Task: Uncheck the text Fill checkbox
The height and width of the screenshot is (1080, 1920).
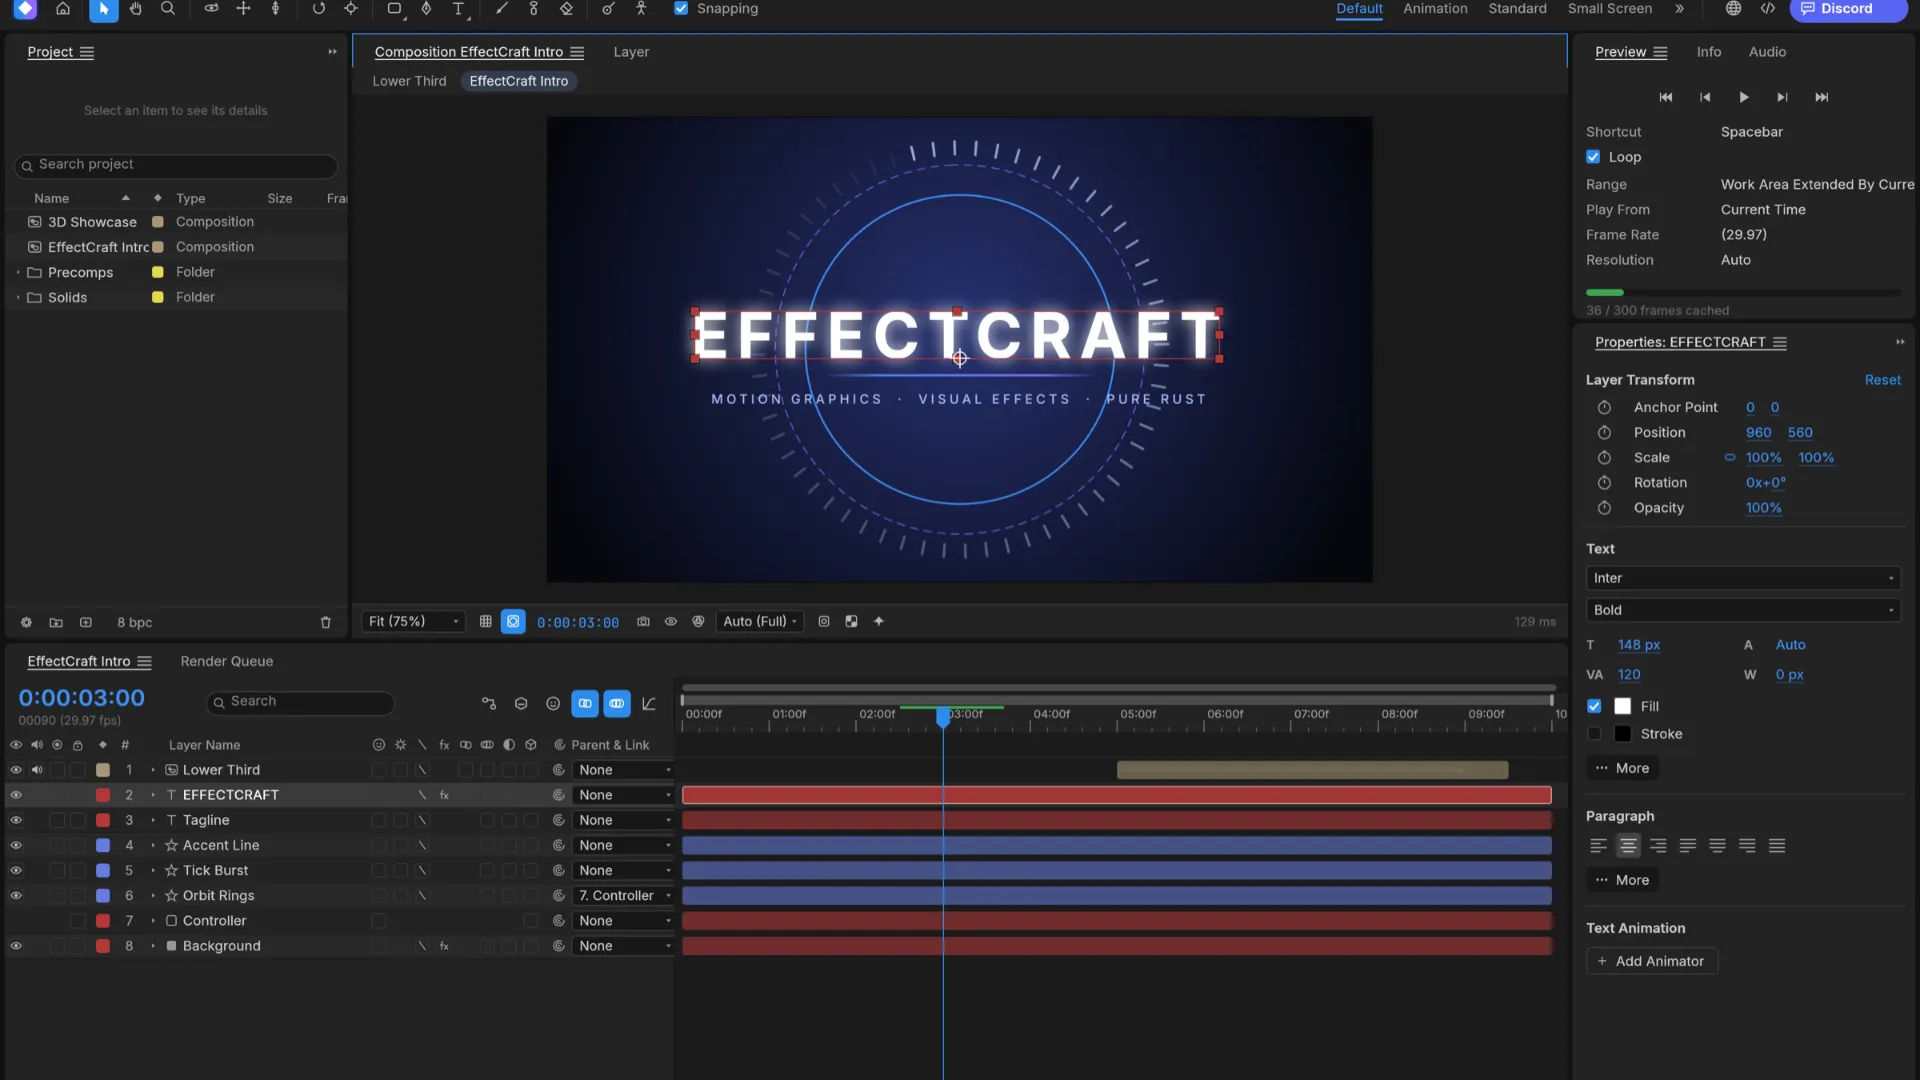Action: click(x=1594, y=706)
